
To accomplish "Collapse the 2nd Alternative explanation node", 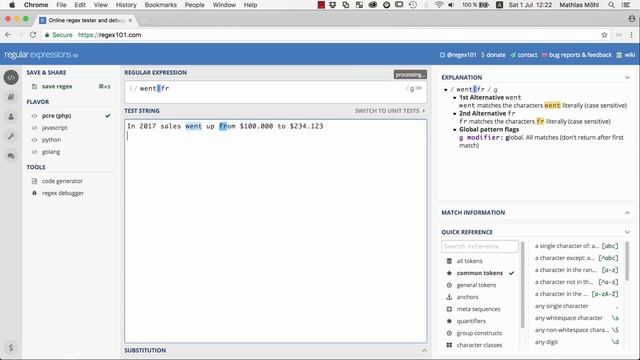I will point(455,113).
